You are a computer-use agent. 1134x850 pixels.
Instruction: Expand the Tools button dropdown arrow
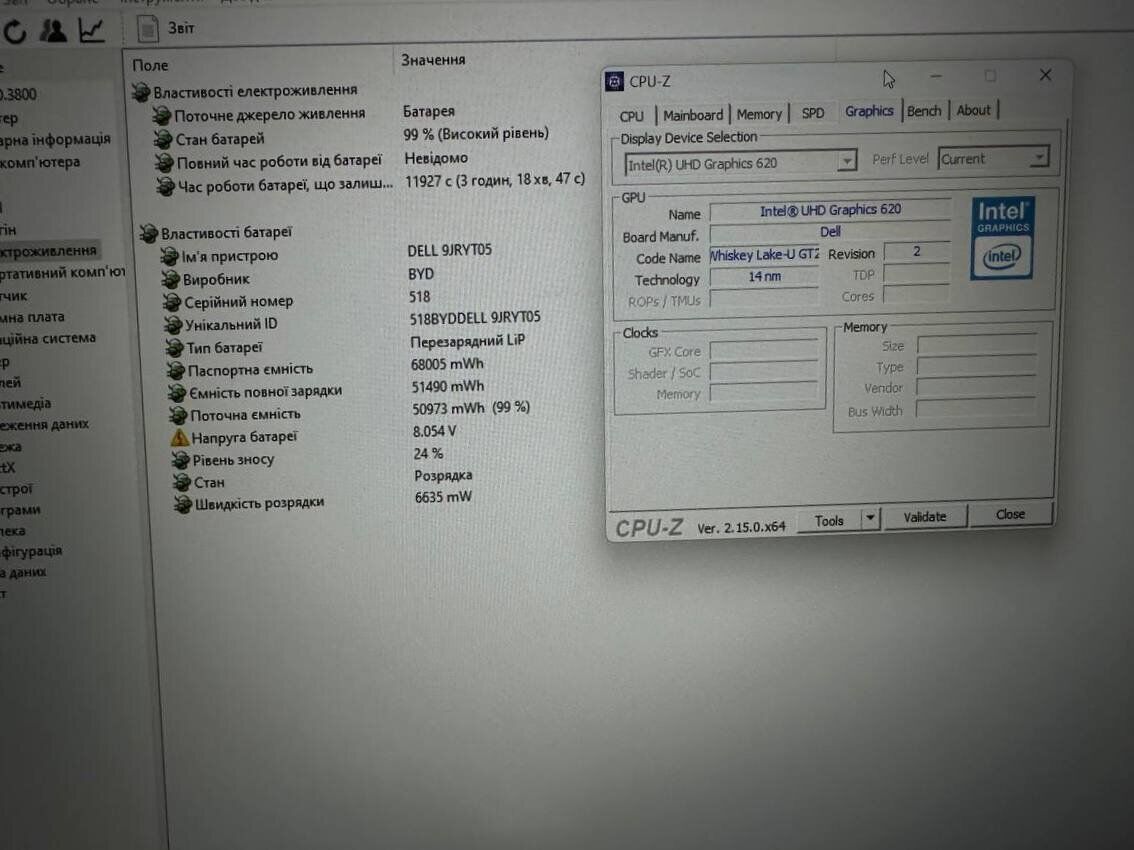(869, 519)
